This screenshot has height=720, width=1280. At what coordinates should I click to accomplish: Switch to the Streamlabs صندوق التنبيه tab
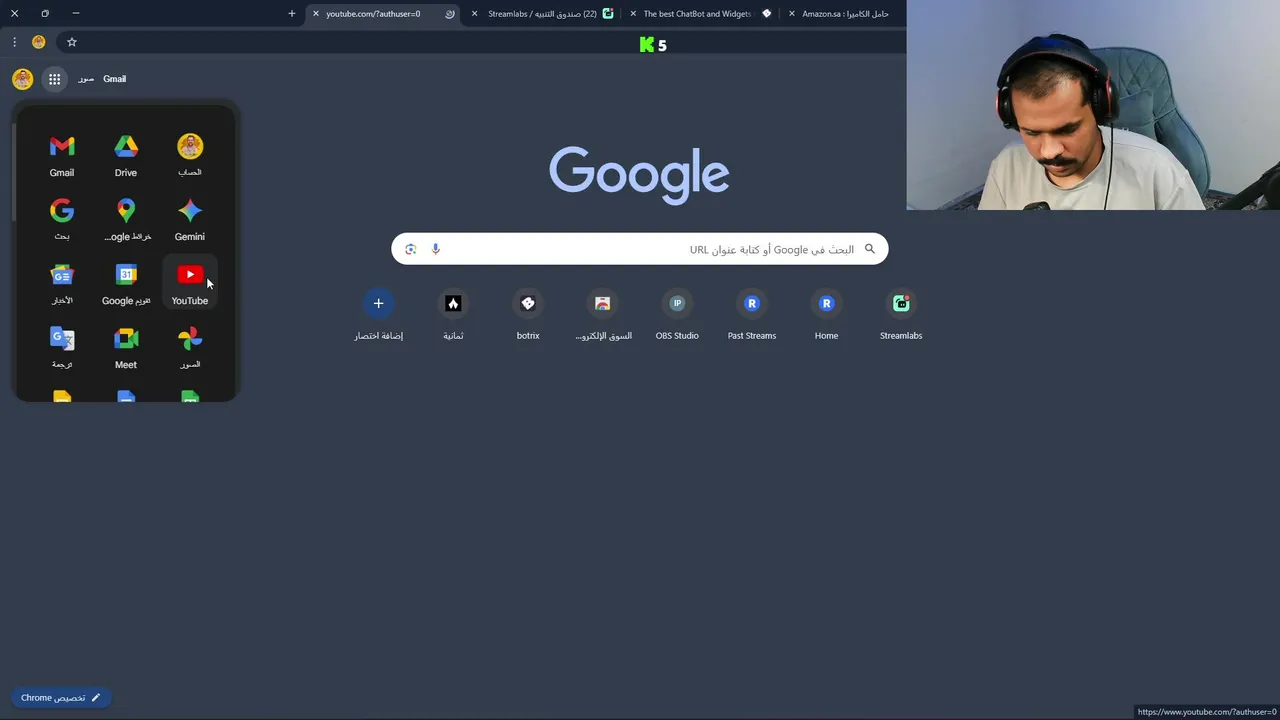[543, 14]
